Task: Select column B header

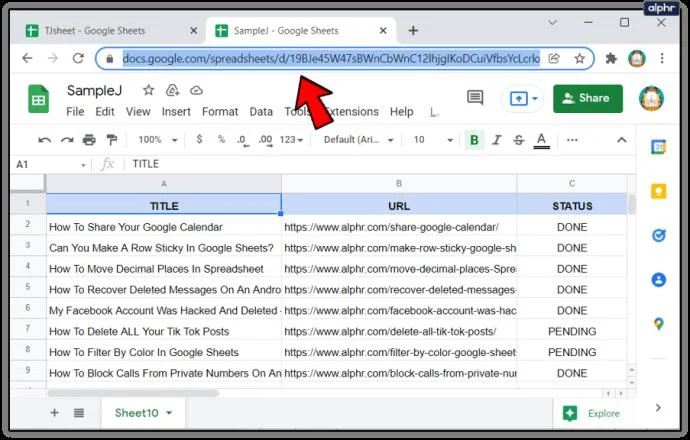Action: pos(399,183)
